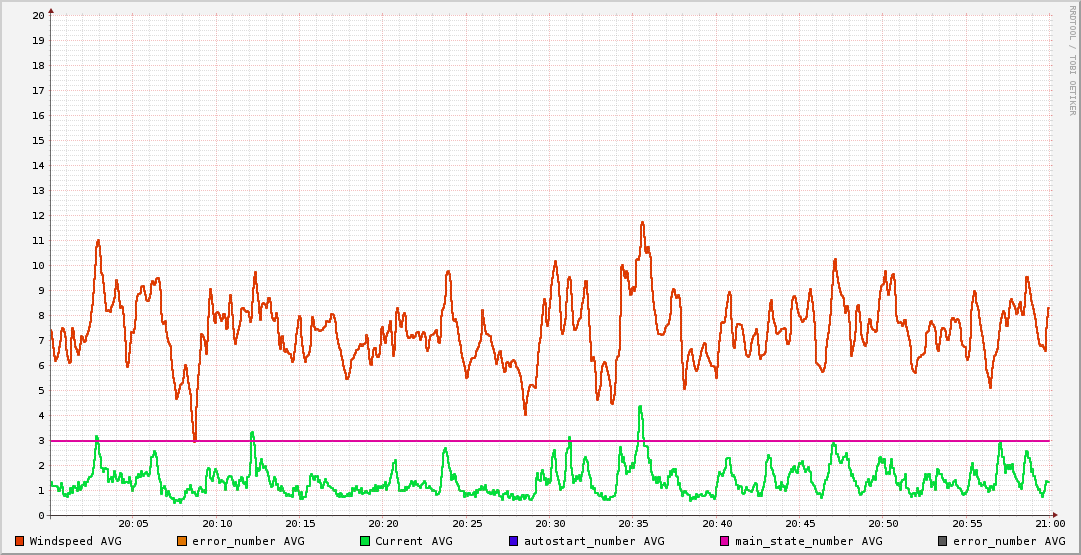Click the blue autostart_number AVG legend swatch

(514, 541)
